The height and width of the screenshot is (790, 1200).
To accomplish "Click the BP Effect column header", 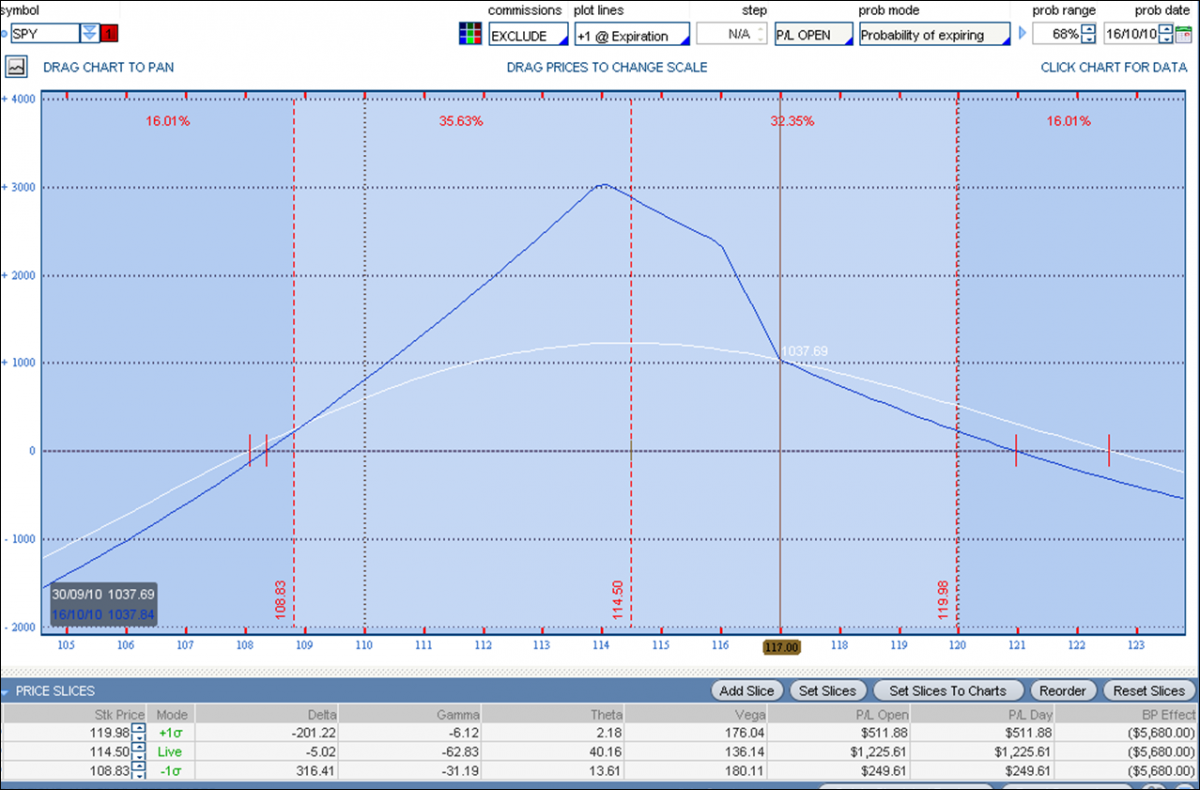I will [x=1128, y=714].
